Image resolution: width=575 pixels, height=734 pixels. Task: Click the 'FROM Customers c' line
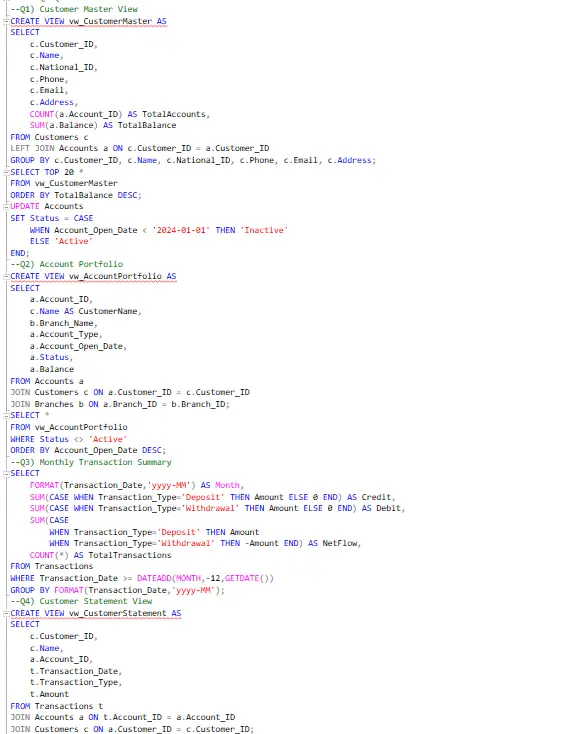[49, 137]
